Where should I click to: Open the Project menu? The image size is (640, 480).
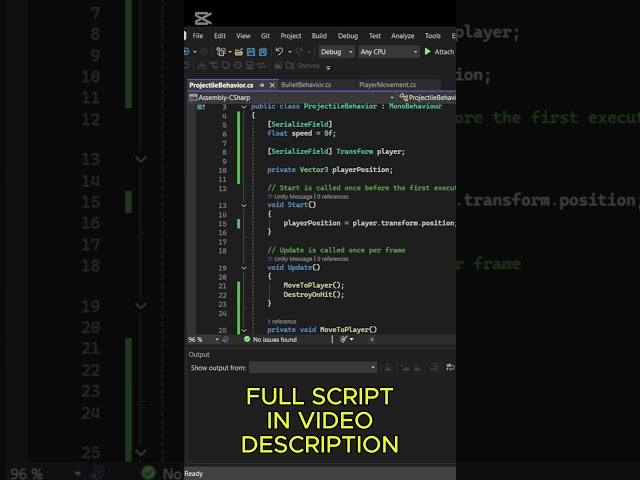coord(291,36)
